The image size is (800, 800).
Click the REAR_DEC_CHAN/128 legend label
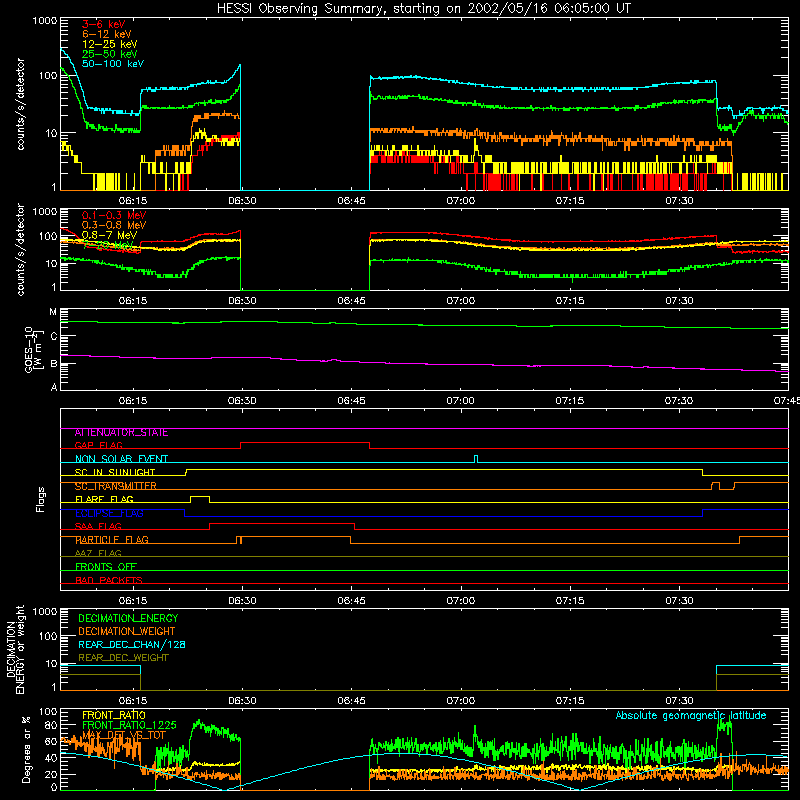pos(132,645)
